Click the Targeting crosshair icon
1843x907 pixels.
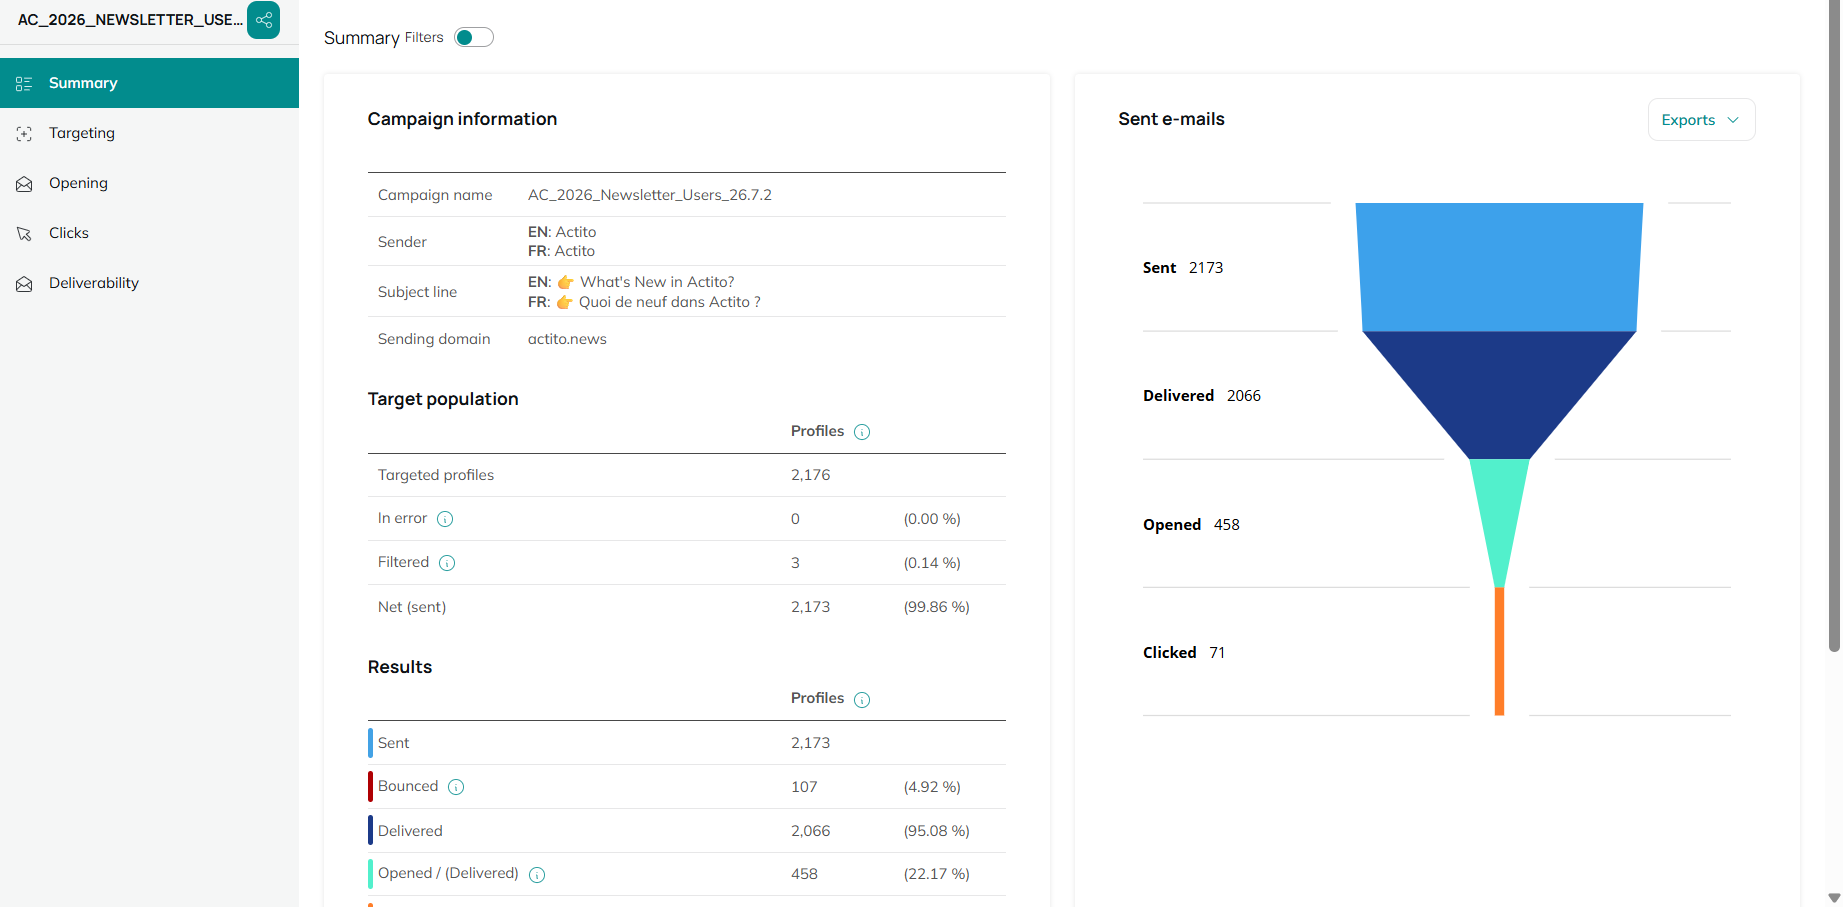click(24, 134)
